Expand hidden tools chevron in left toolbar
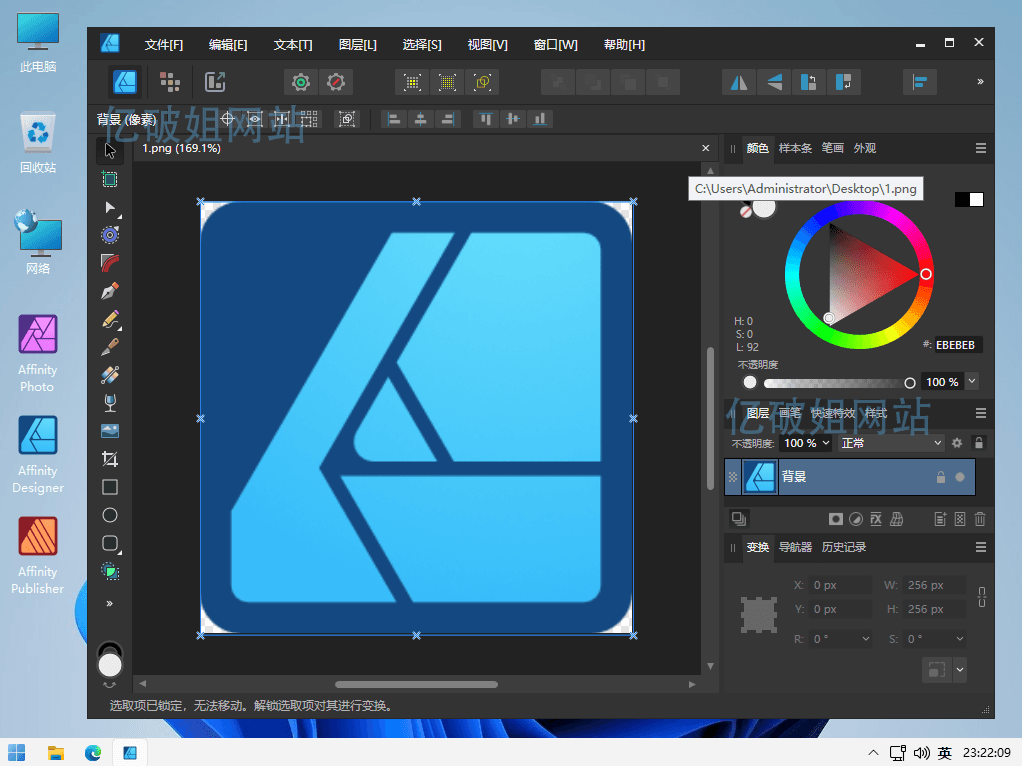The height and width of the screenshot is (766, 1022). [x=110, y=604]
